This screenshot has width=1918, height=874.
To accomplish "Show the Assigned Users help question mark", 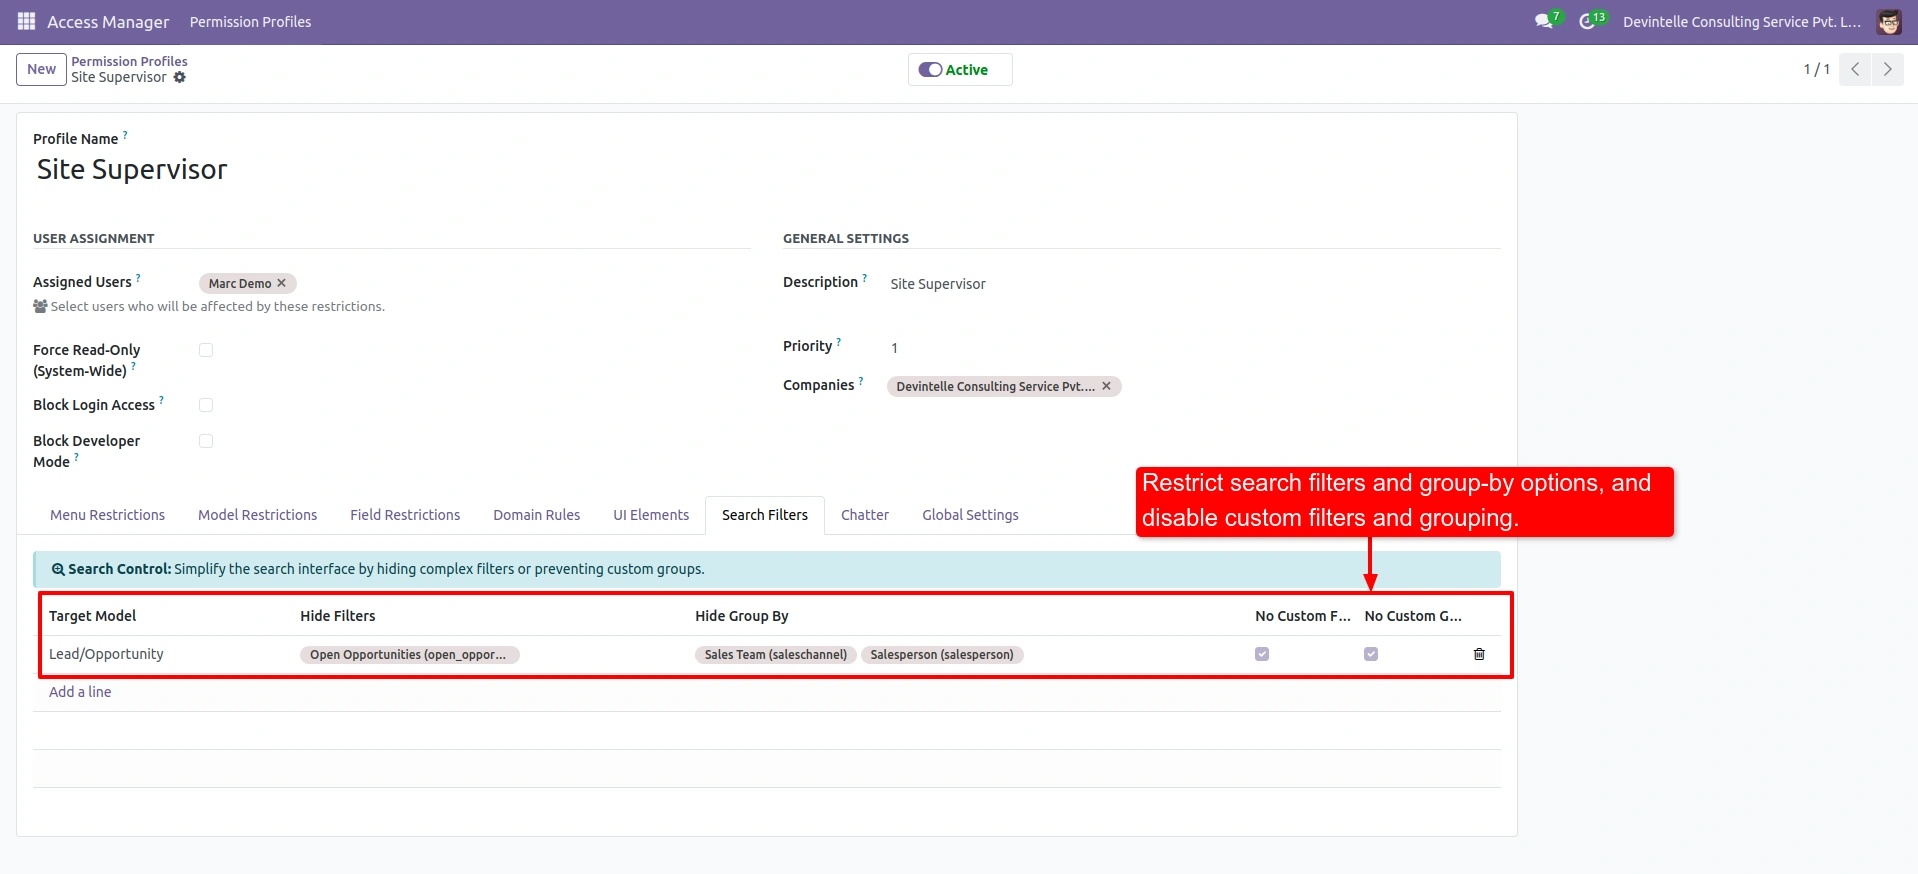I will (x=138, y=277).
